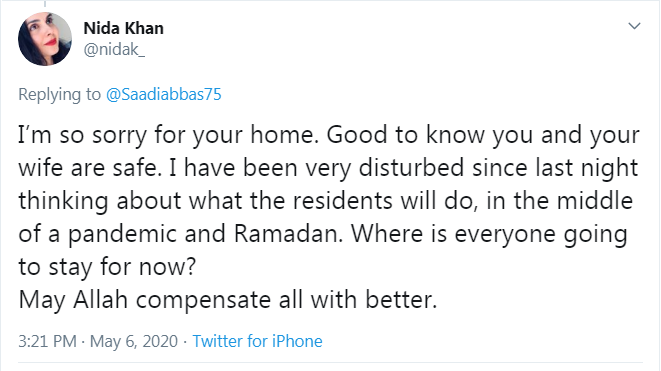Click the May 6, 2020 date
Image resolution: width=661 pixels, height=371 pixels.
tap(134, 341)
